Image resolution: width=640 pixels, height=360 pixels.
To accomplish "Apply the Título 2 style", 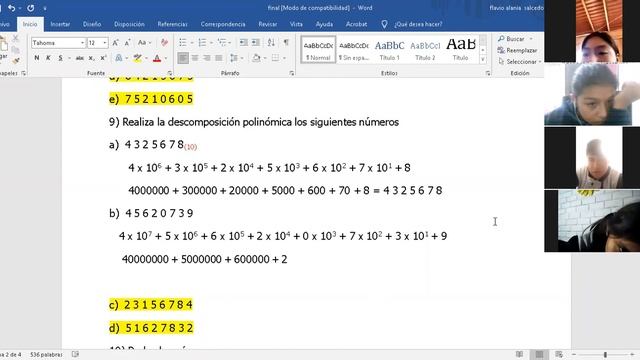I will click(x=425, y=50).
